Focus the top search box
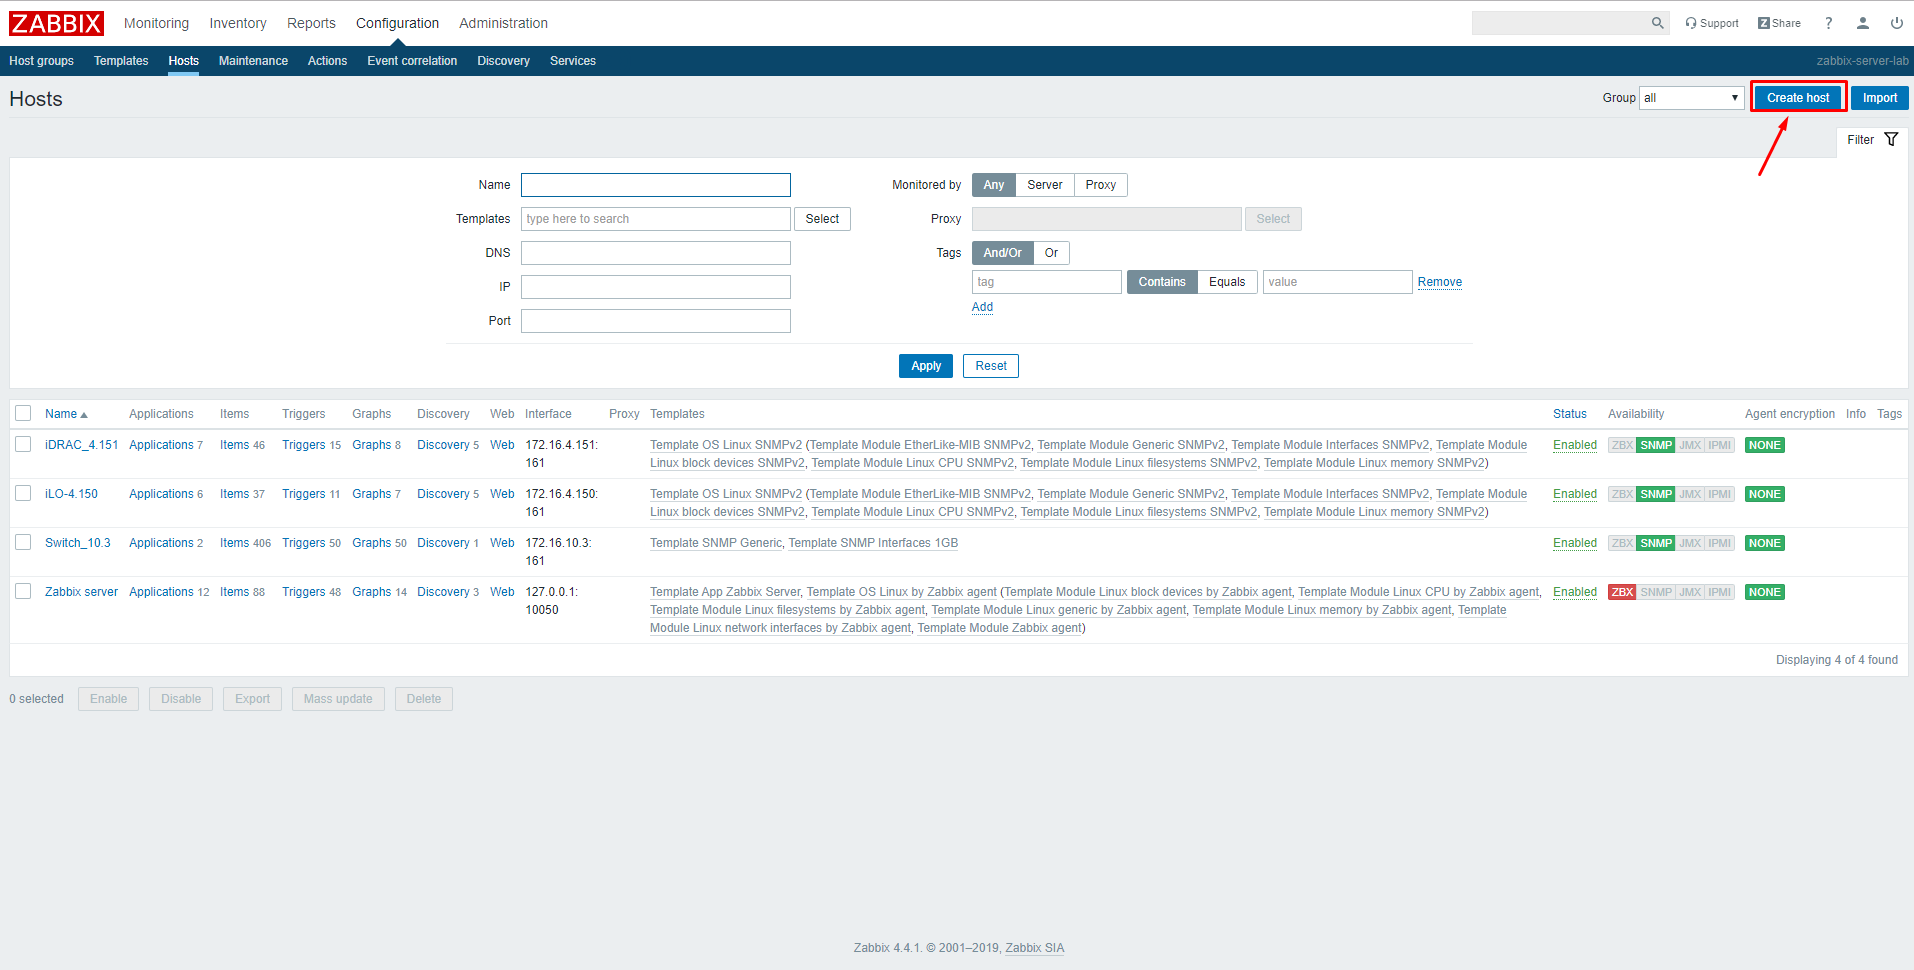This screenshot has height=970, width=1914. coord(1560,23)
